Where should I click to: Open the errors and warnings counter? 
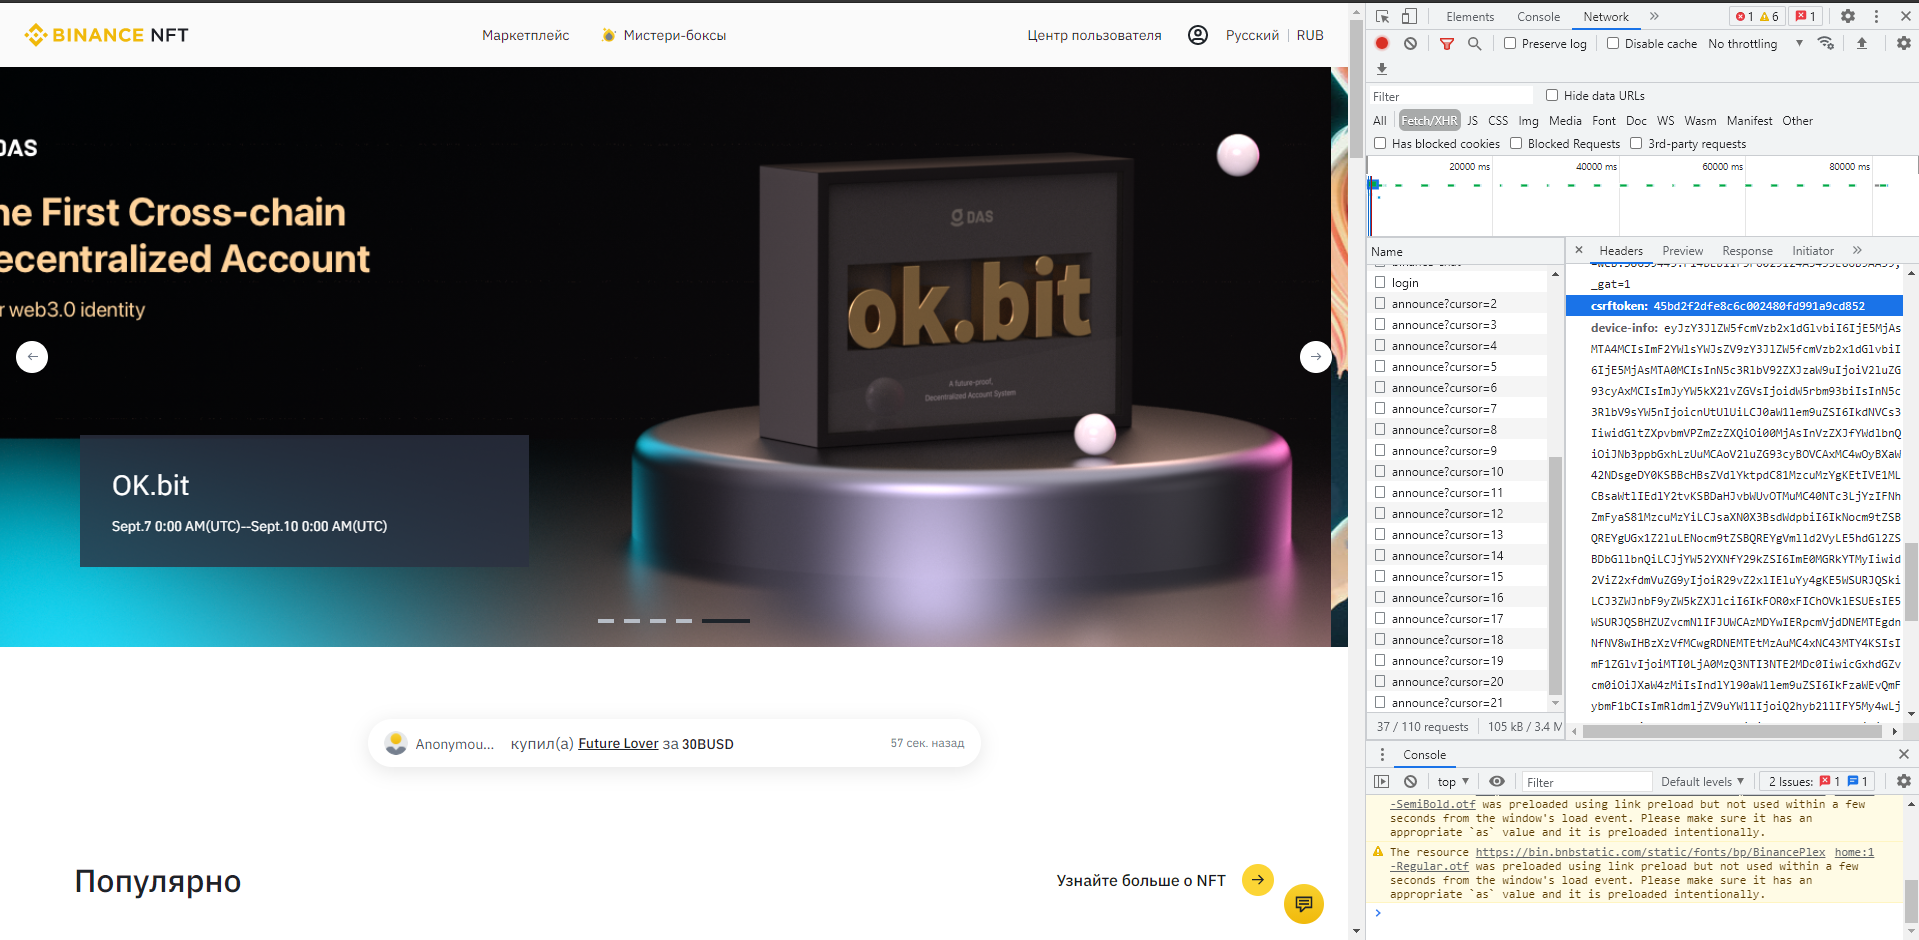[x=1757, y=16]
